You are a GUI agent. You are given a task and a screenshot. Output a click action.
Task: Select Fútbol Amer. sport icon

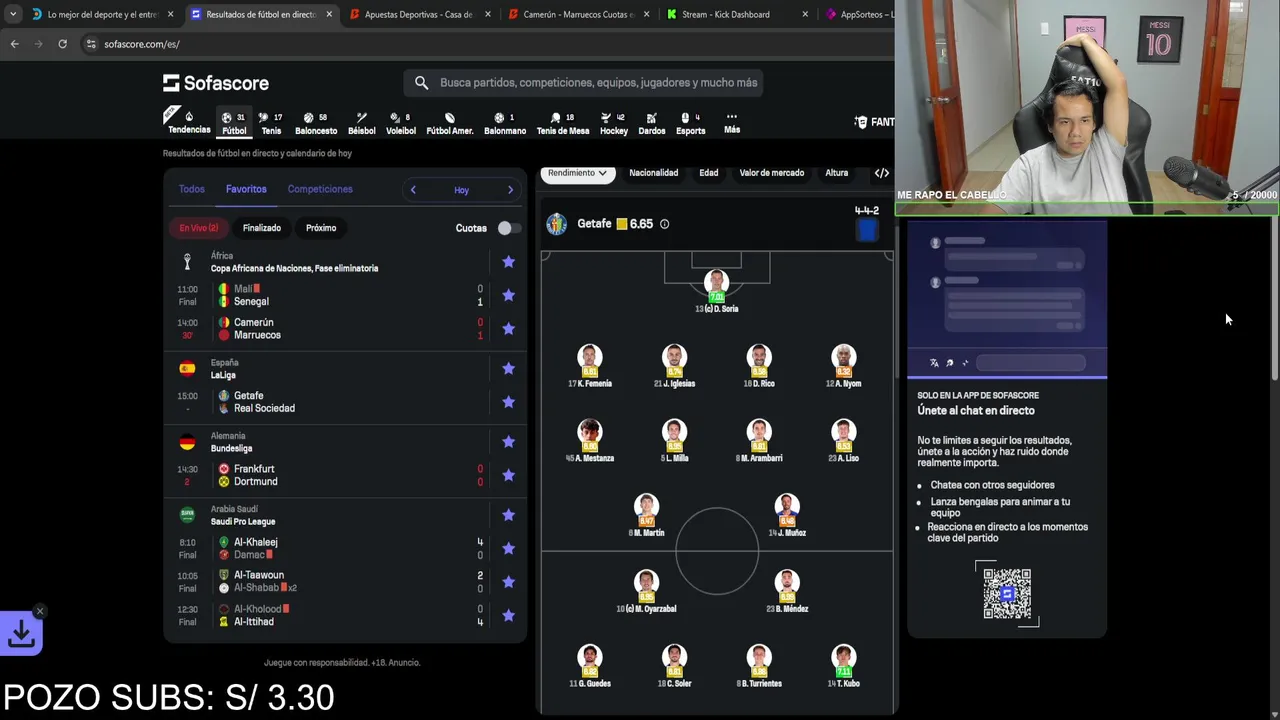(x=450, y=123)
